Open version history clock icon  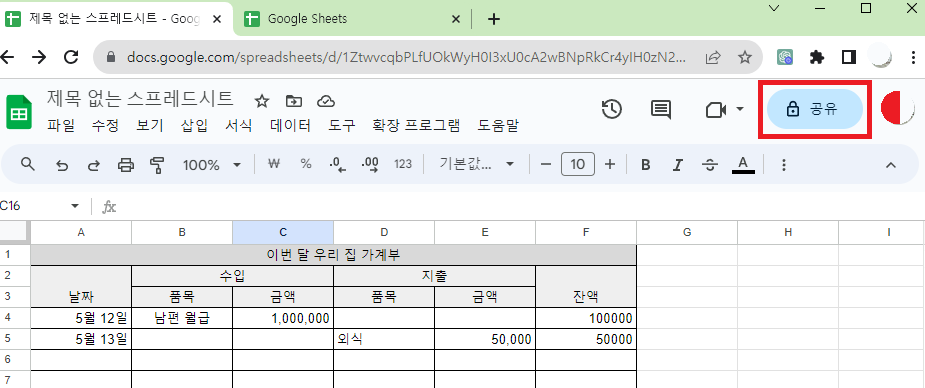pyautogui.click(x=612, y=109)
